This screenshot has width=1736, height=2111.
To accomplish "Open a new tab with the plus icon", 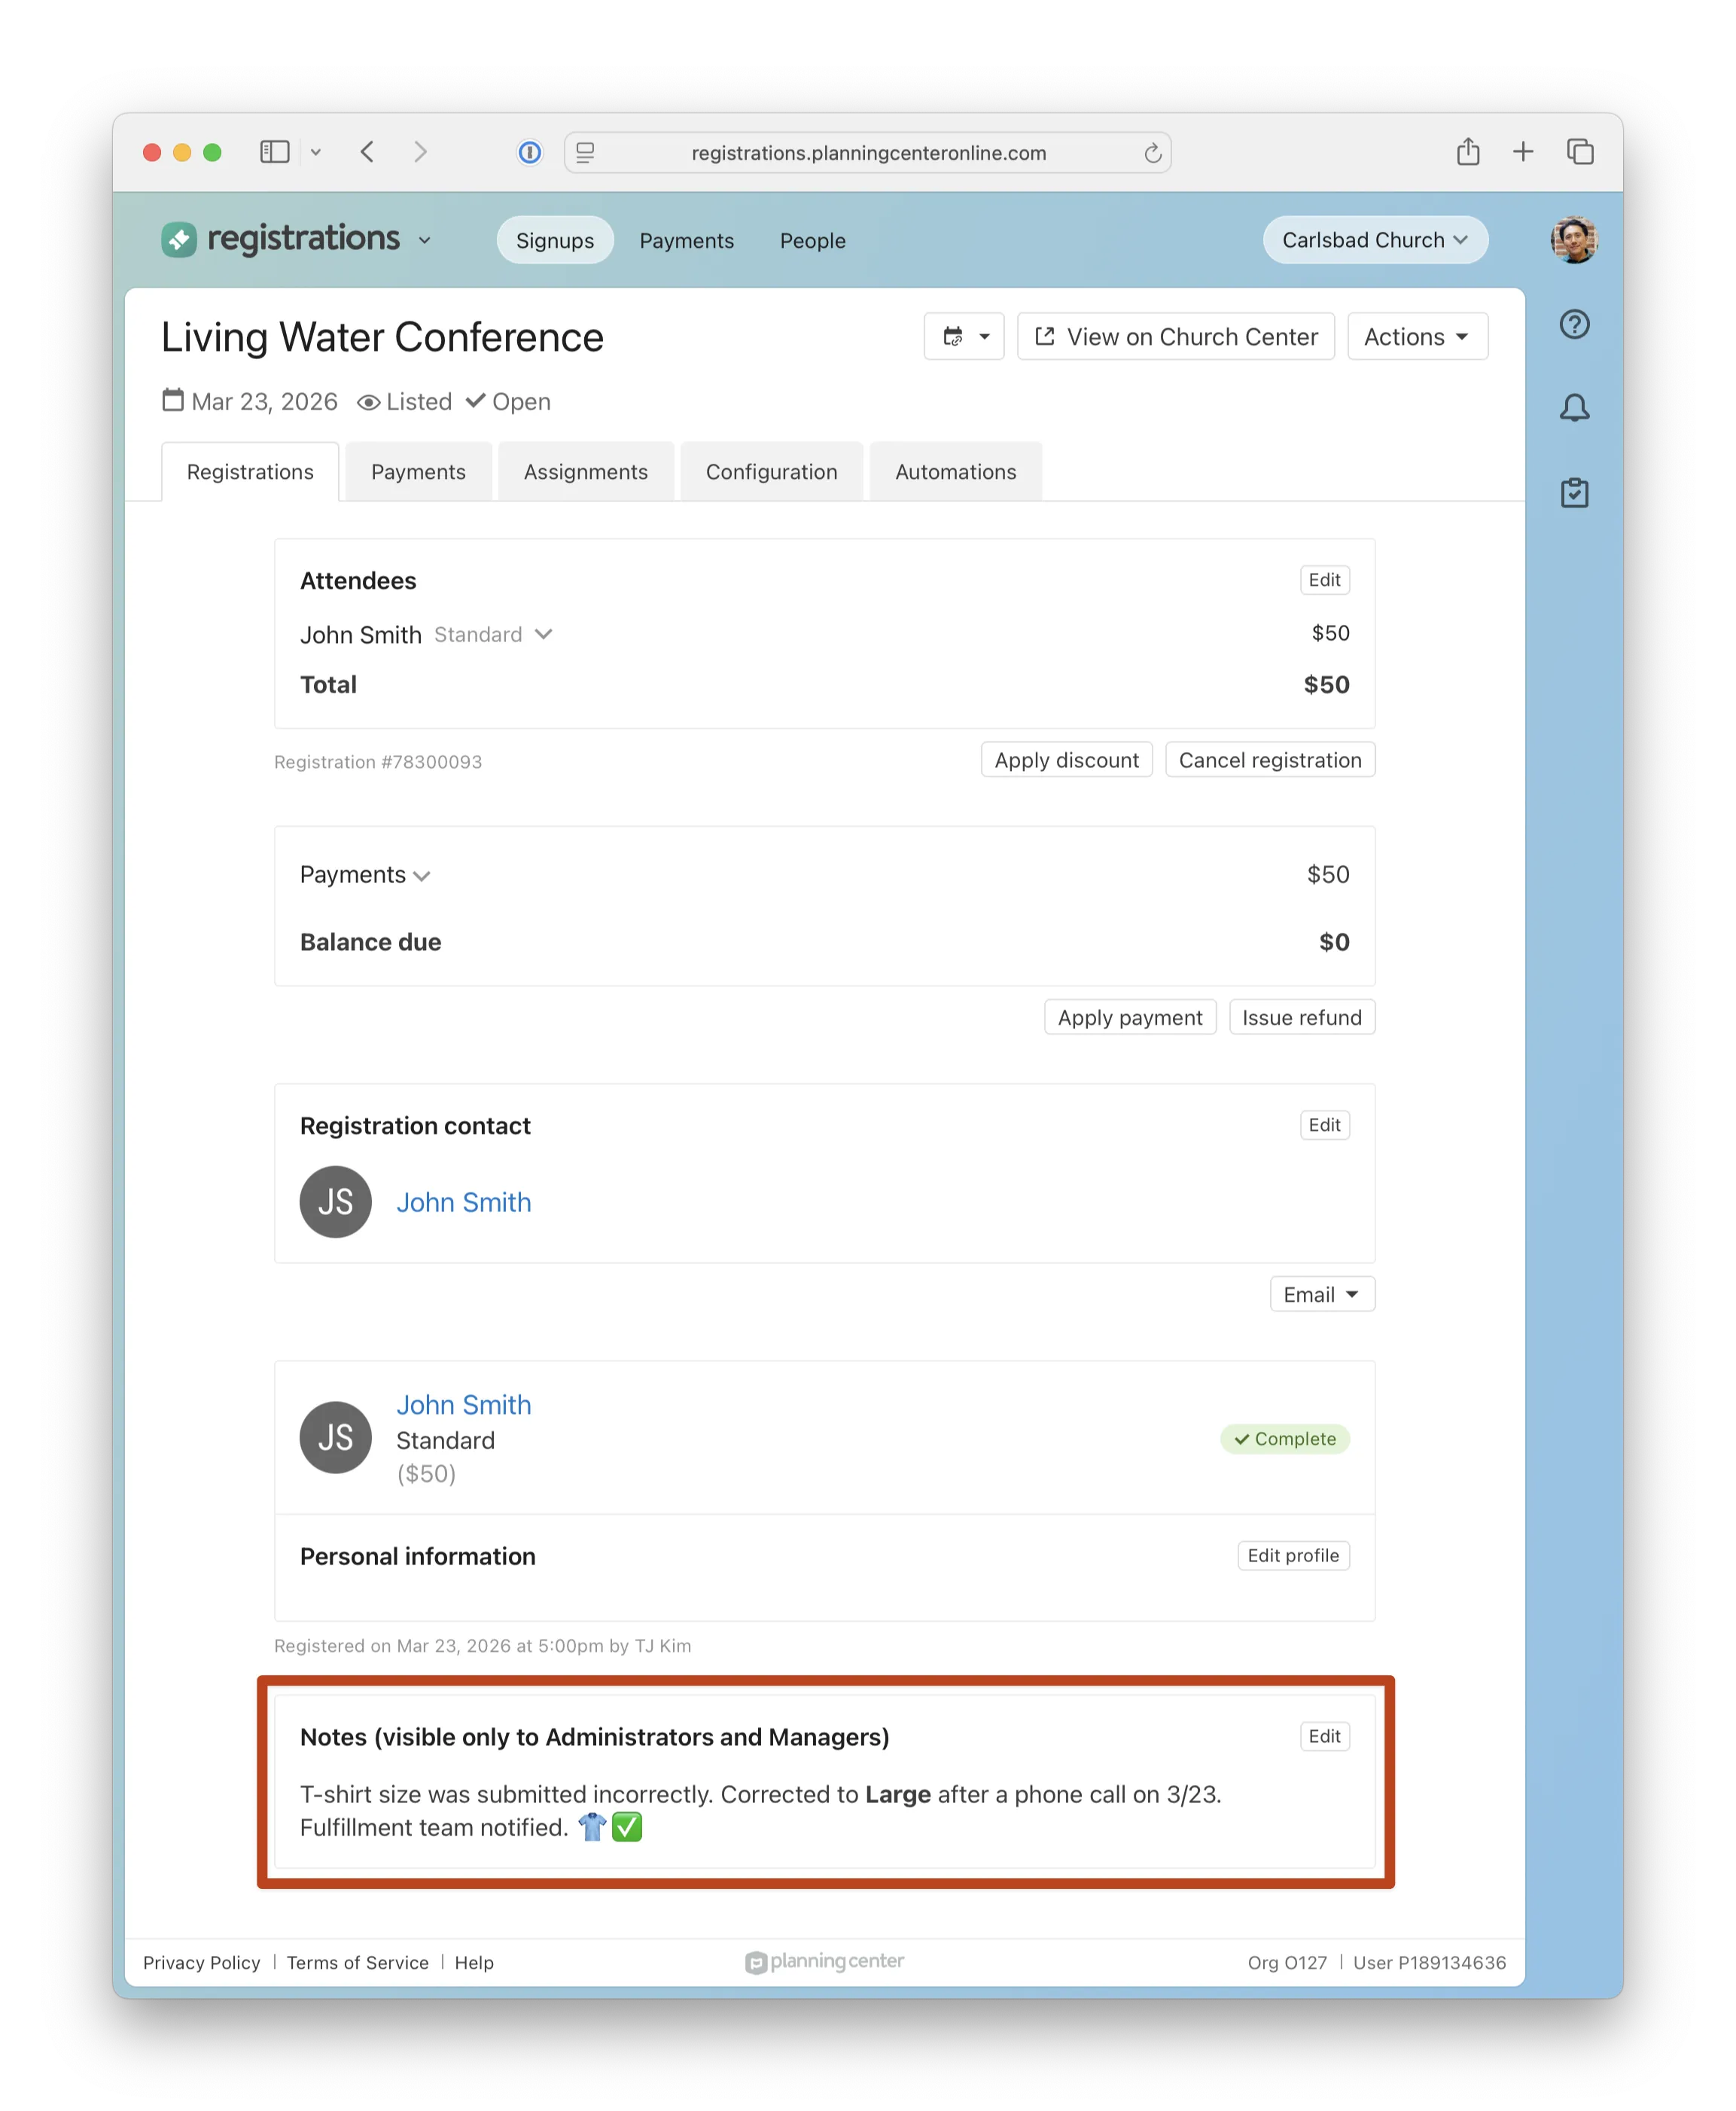I will 1523,152.
